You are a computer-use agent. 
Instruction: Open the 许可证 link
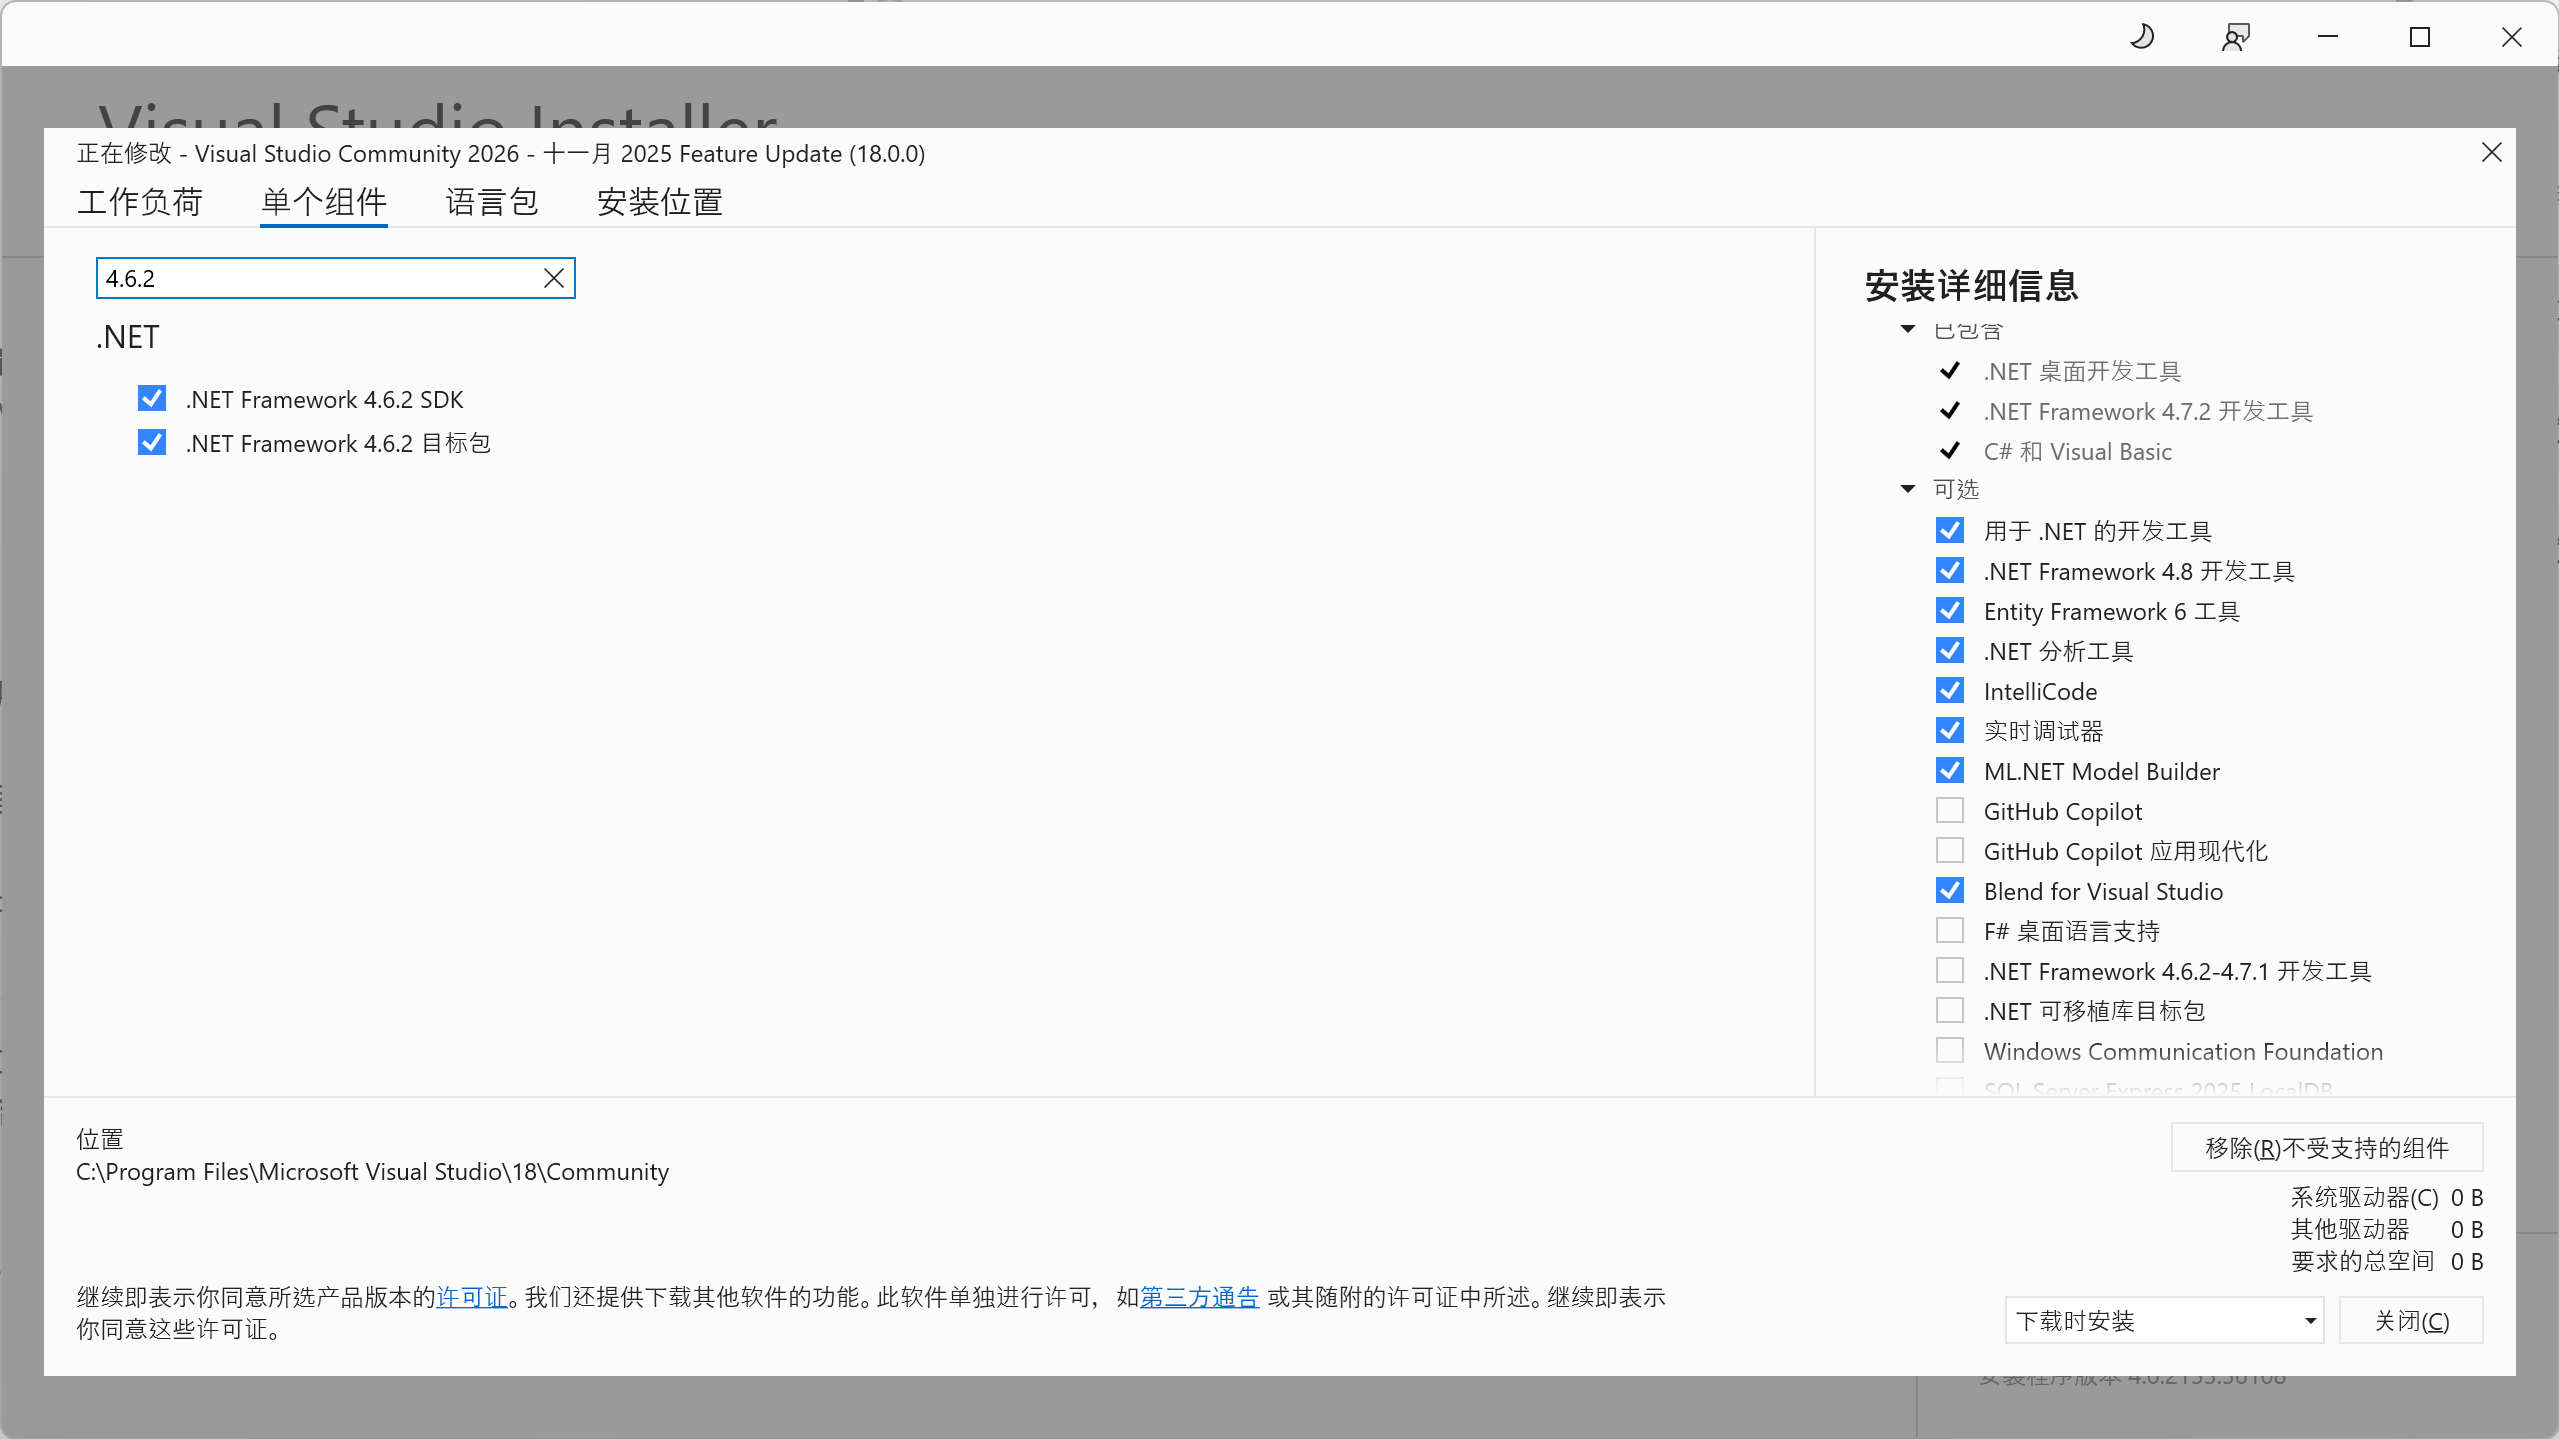[x=472, y=1296]
